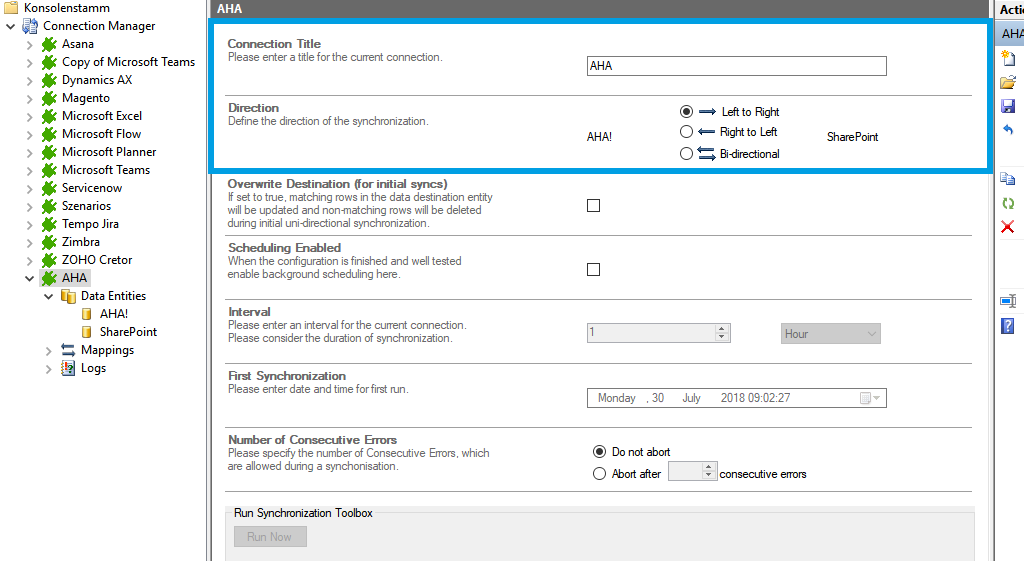Image resolution: width=1024 pixels, height=561 pixels.
Task: Open the Microsoft Planner connection
Action: click(x=108, y=152)
